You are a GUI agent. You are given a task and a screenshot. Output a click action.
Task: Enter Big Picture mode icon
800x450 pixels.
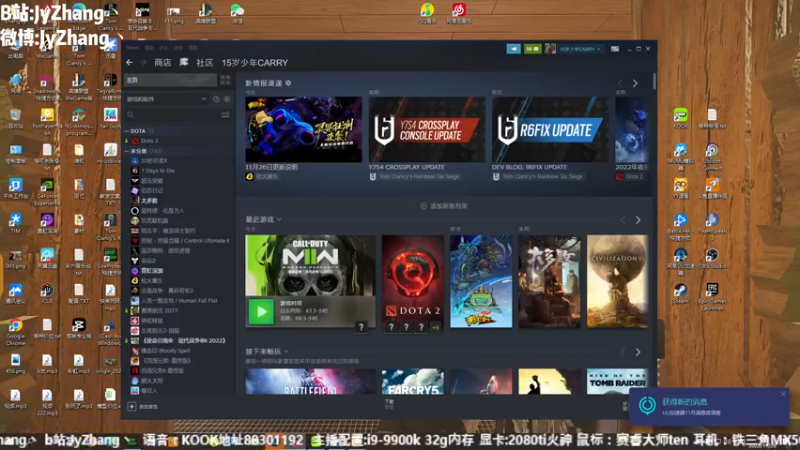[615, 49]
